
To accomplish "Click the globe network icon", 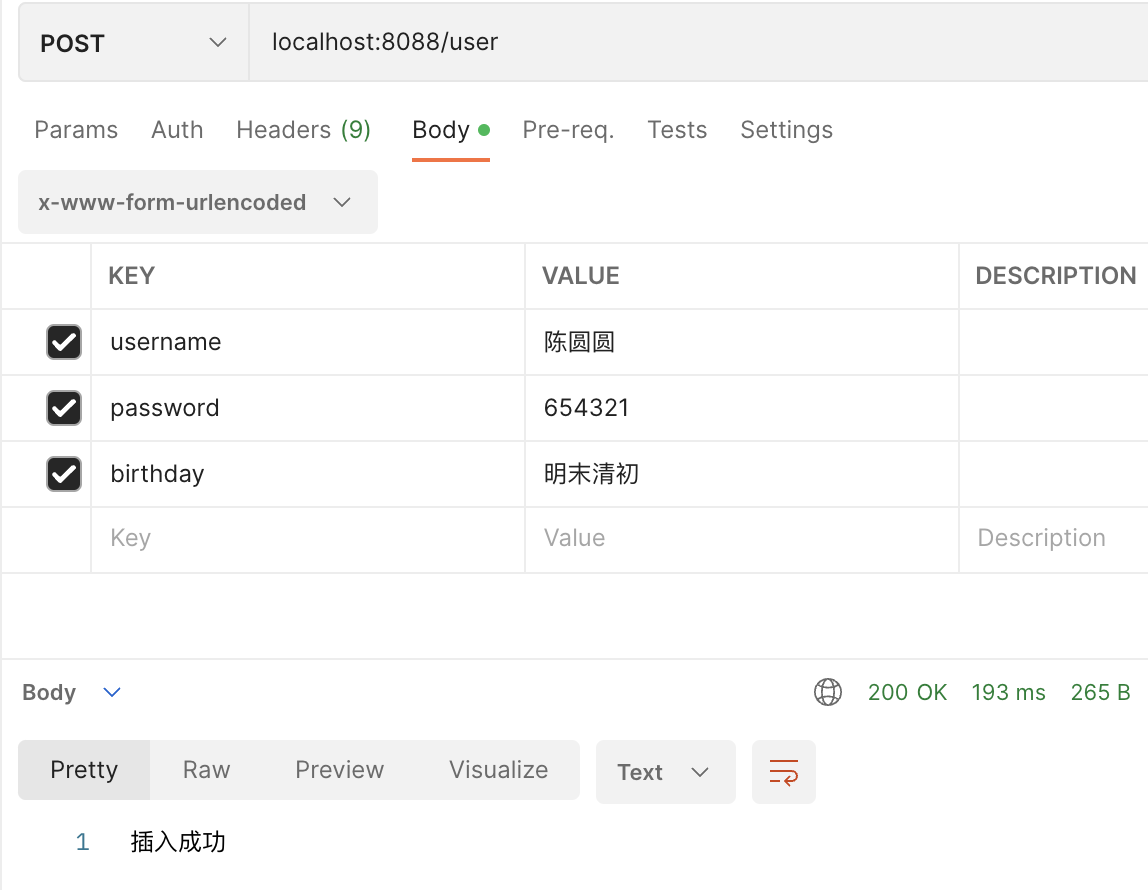I will (x=828, y=692).
